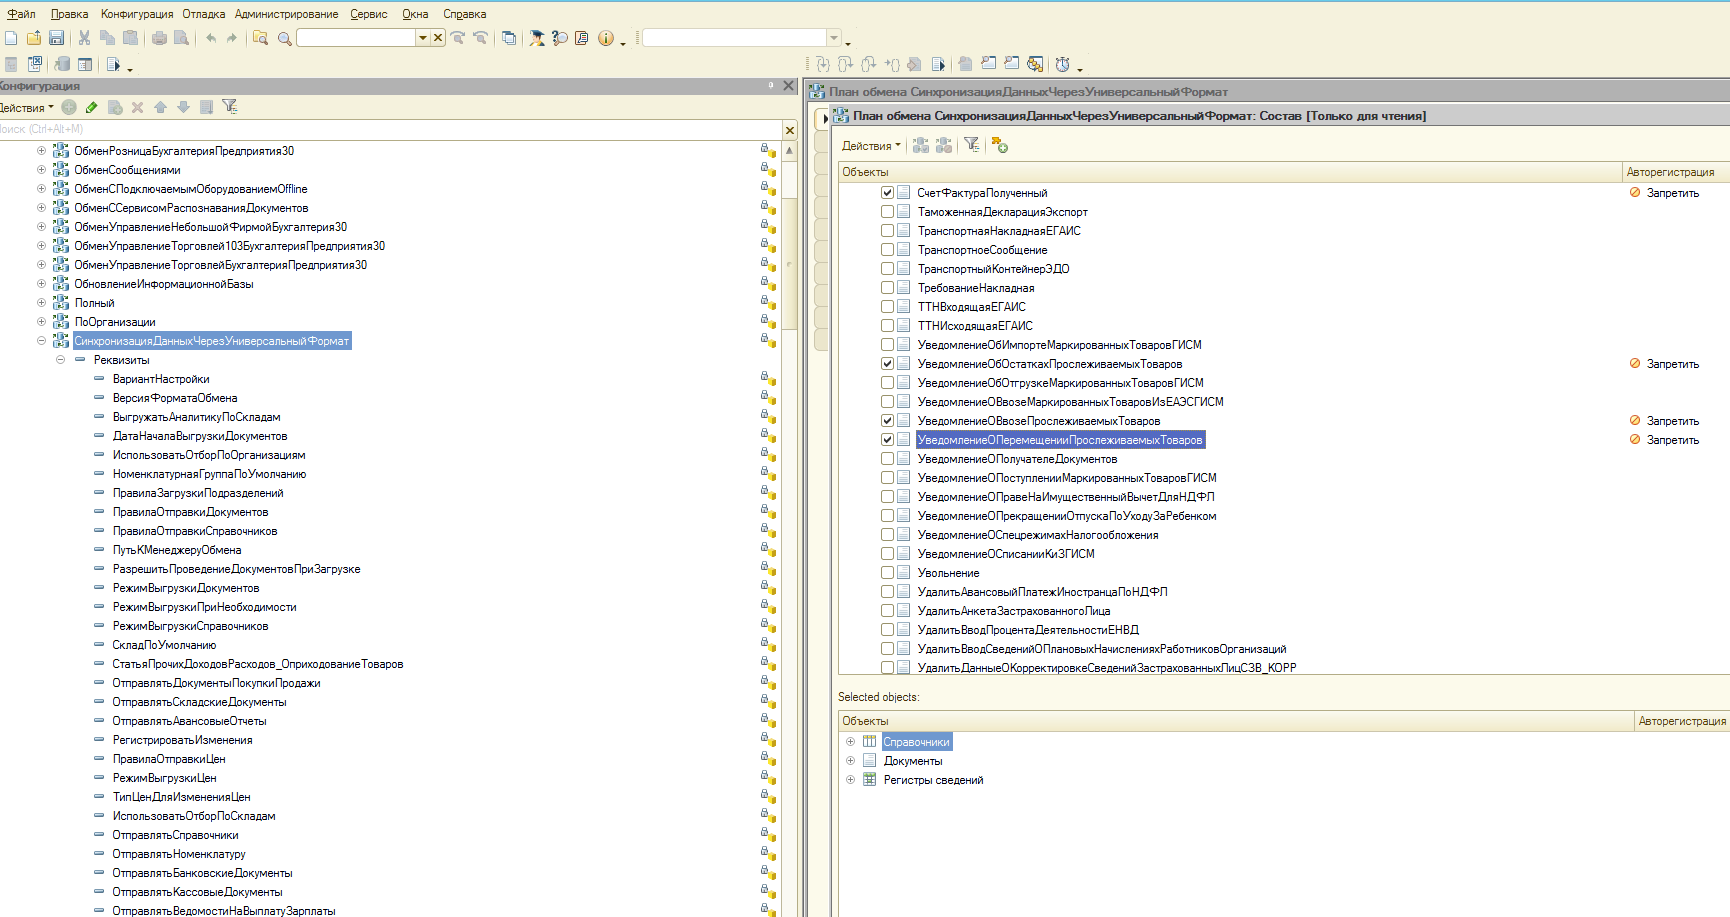
Task: Check the Увольнение checkbox
Action: pyautogui.click(x=887, y=573)
